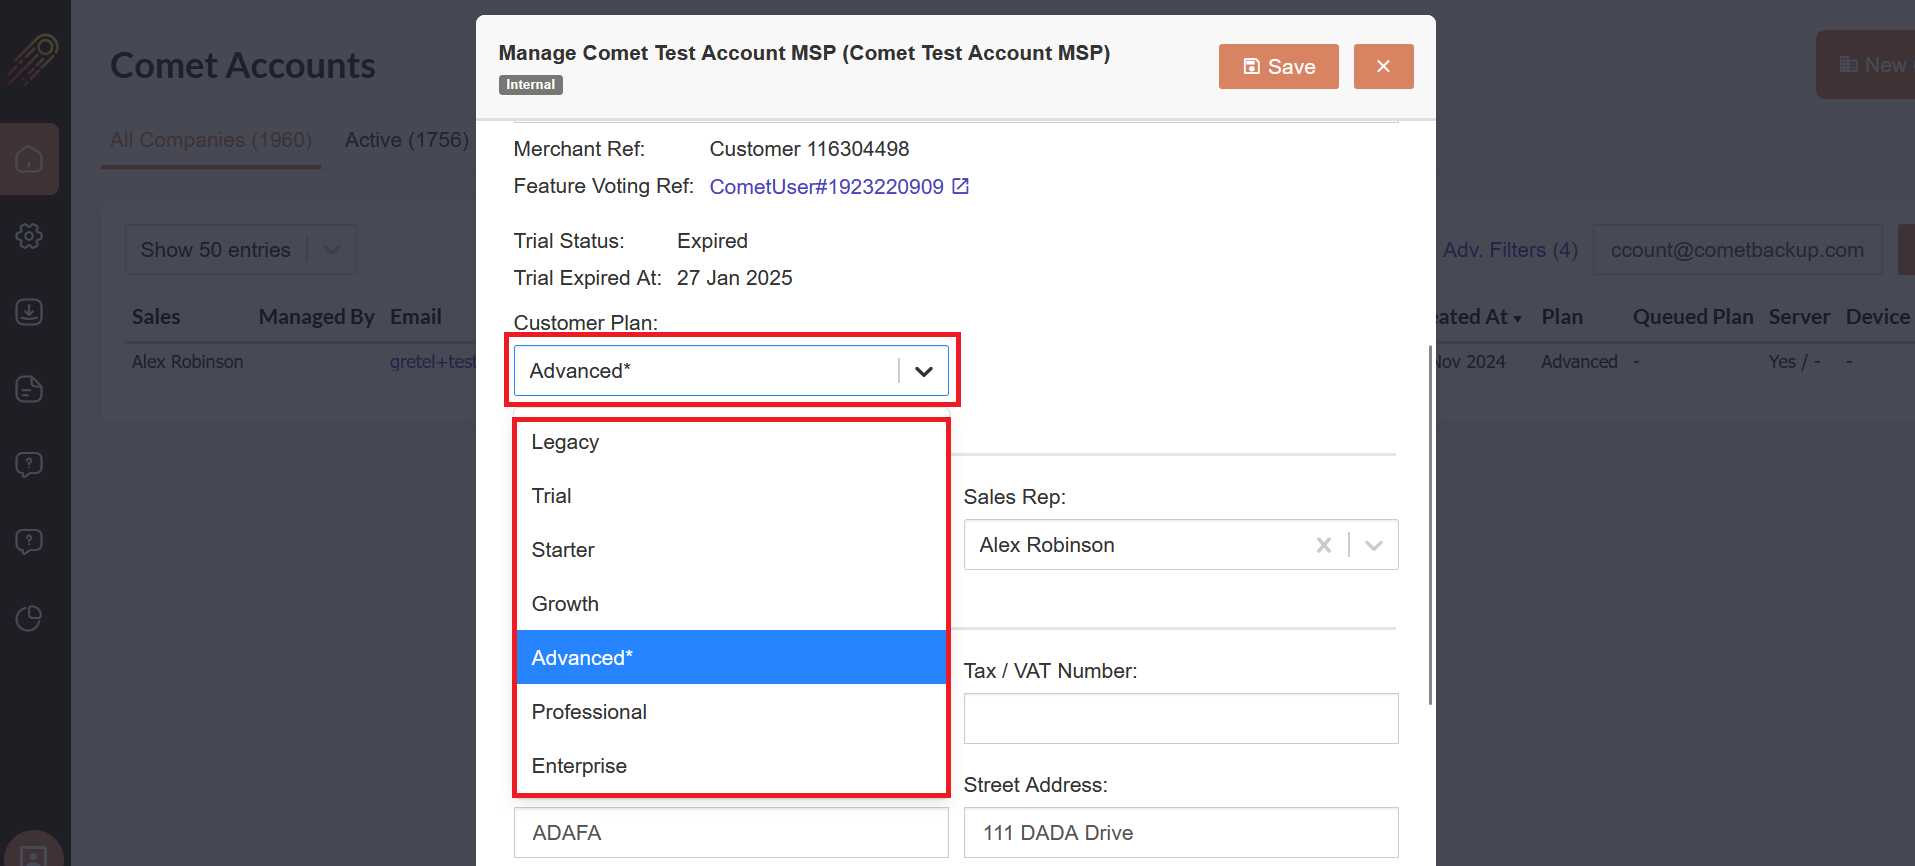Sort the table by Sales column
Screen dimensions: 1915x866
coord(156,317)
